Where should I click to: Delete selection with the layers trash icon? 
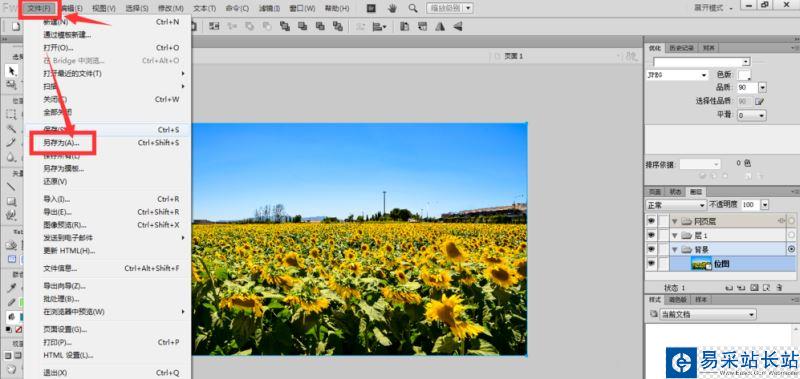tap(779, 288)
